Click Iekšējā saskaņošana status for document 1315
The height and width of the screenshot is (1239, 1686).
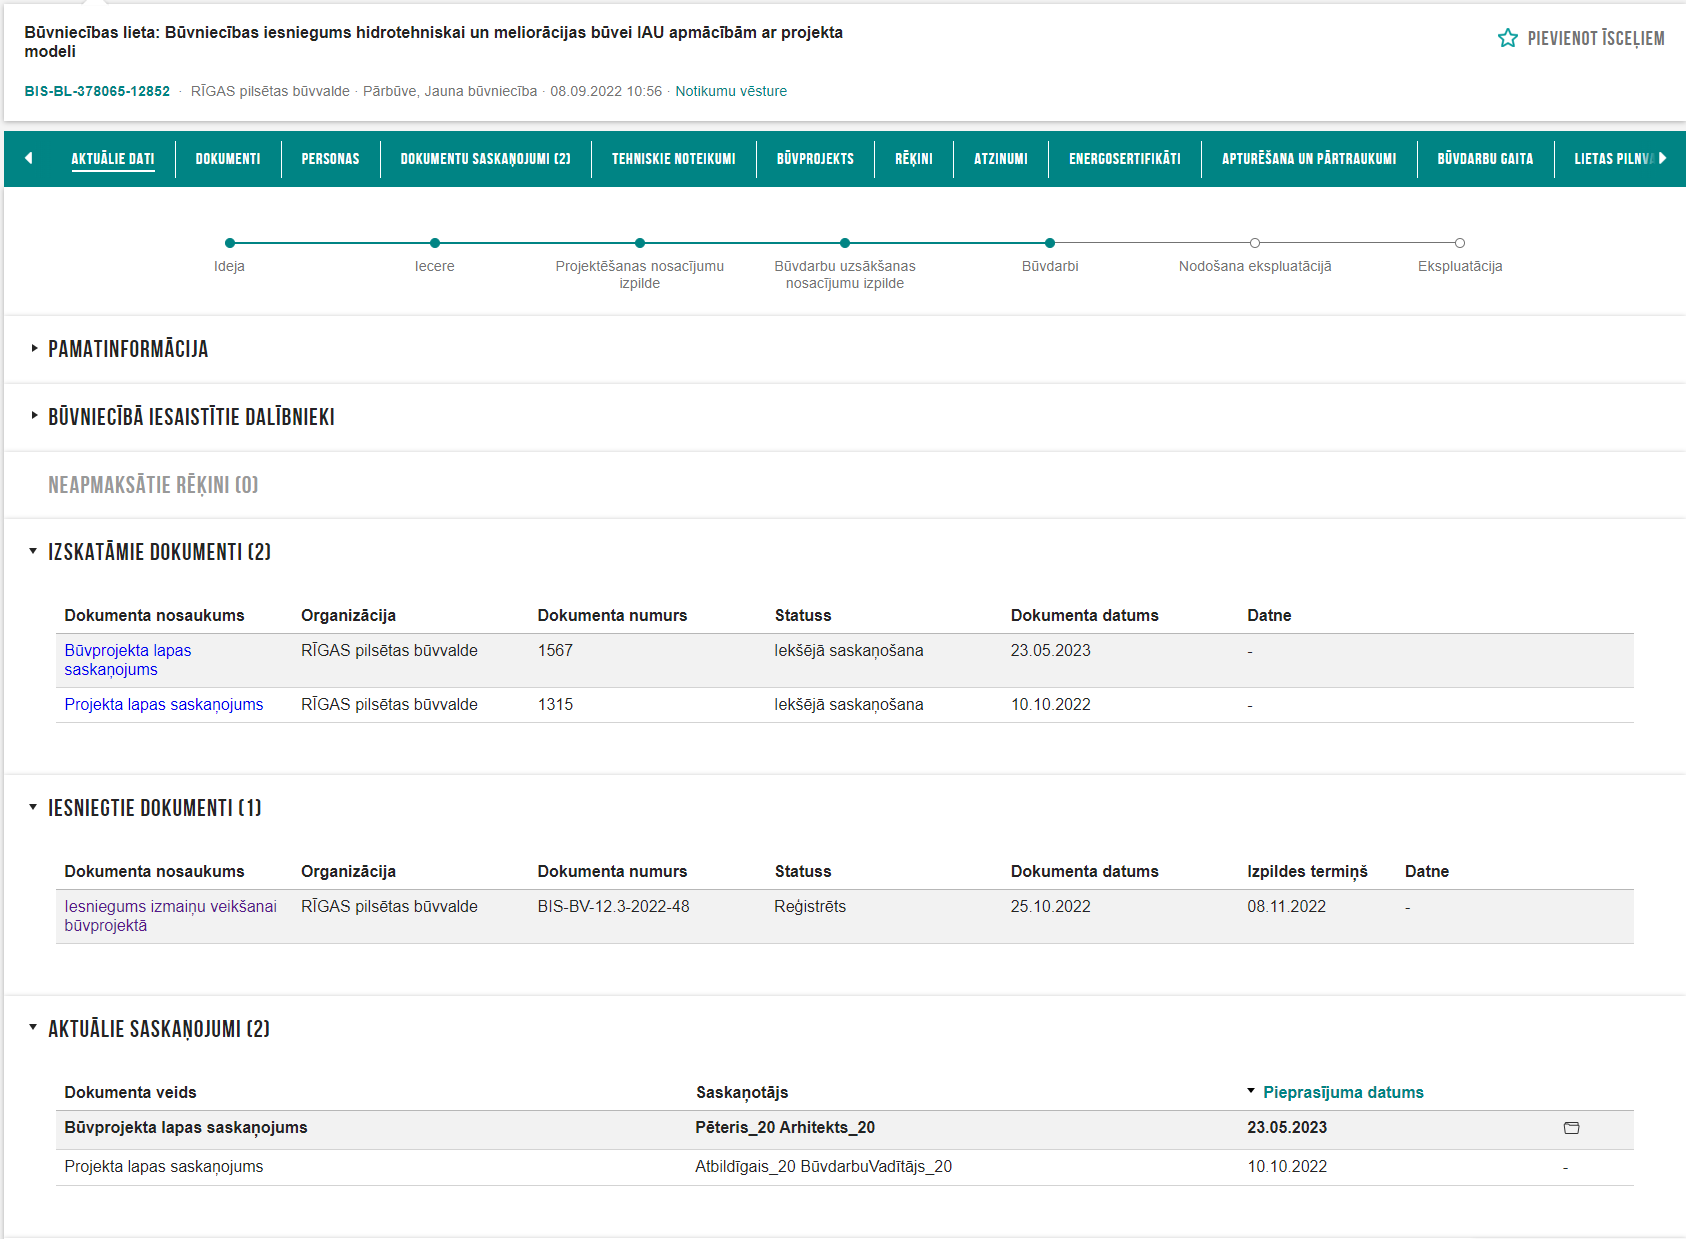pos(849,705)
